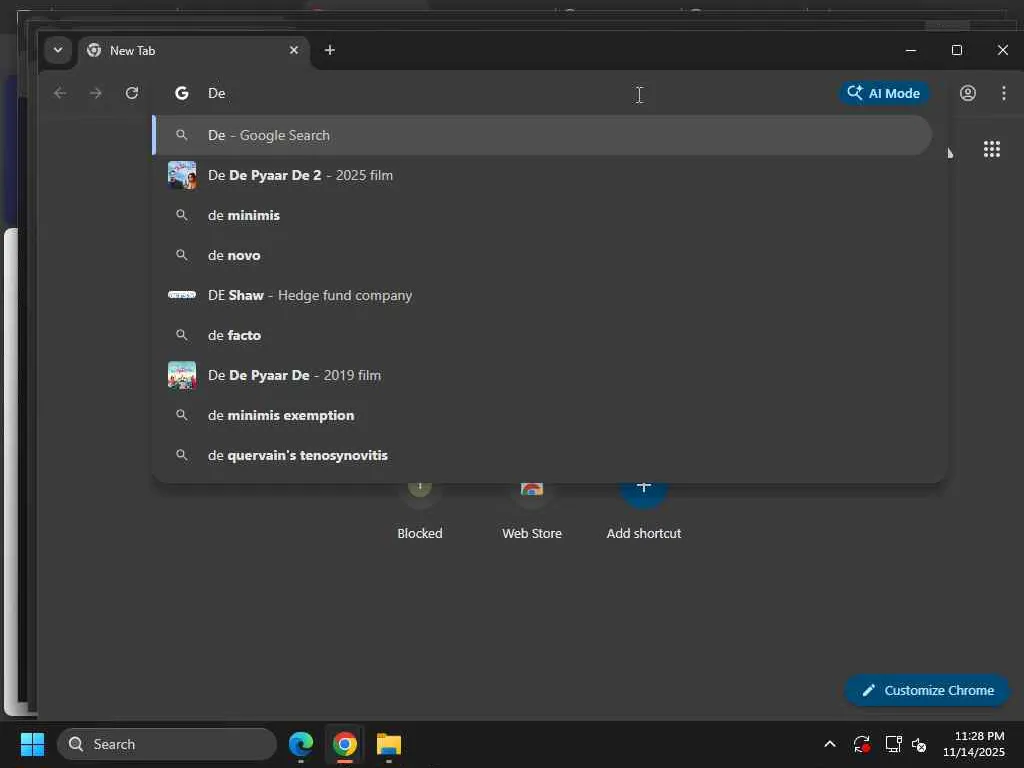Open the Chrome three-dot menu
Image resolution: width=1024 pixels, height=768 pixels.
coord(1004,93)
